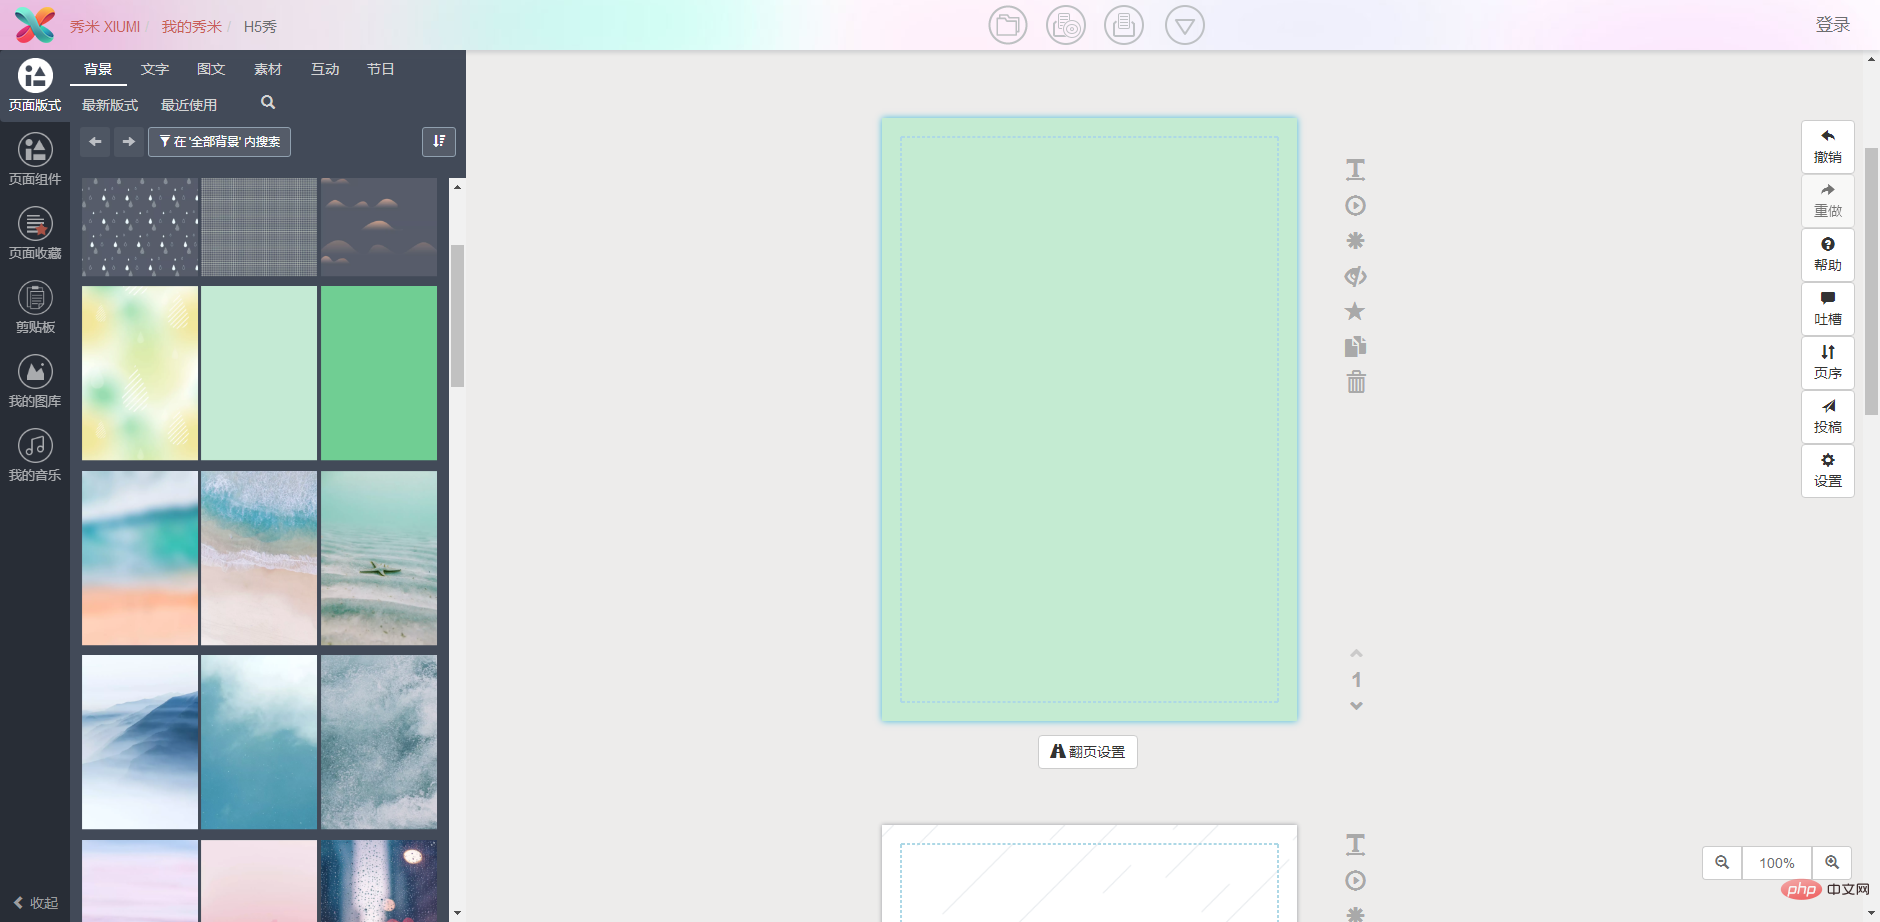Click the star favorite icon beside page 1
1880x922 pixels.
tap(1355, 312)
